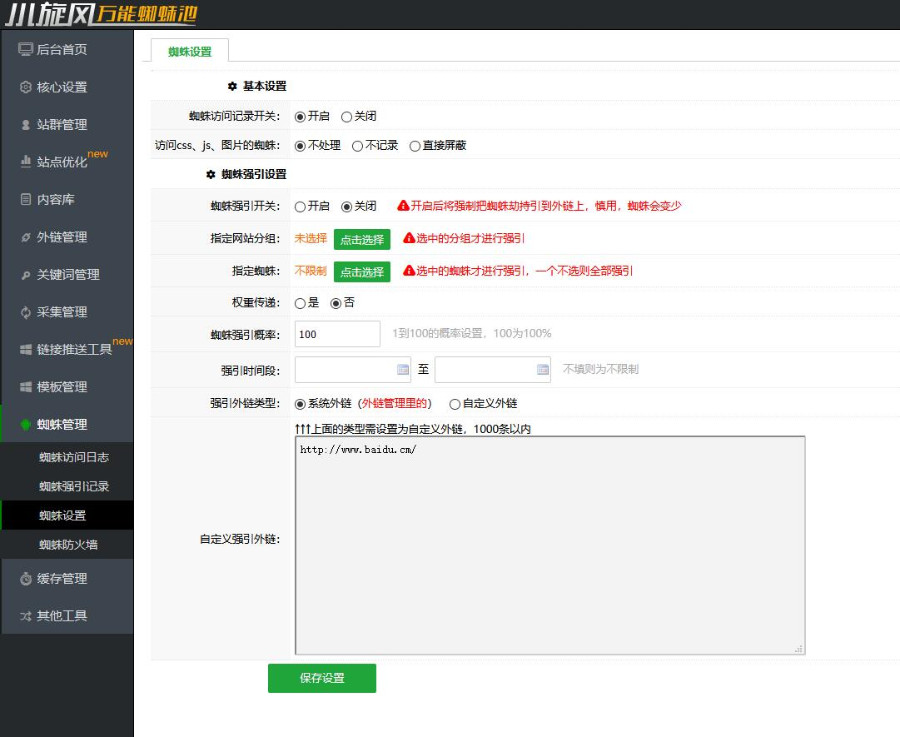Expand the 缓存管理 sidebar menu

62,578
